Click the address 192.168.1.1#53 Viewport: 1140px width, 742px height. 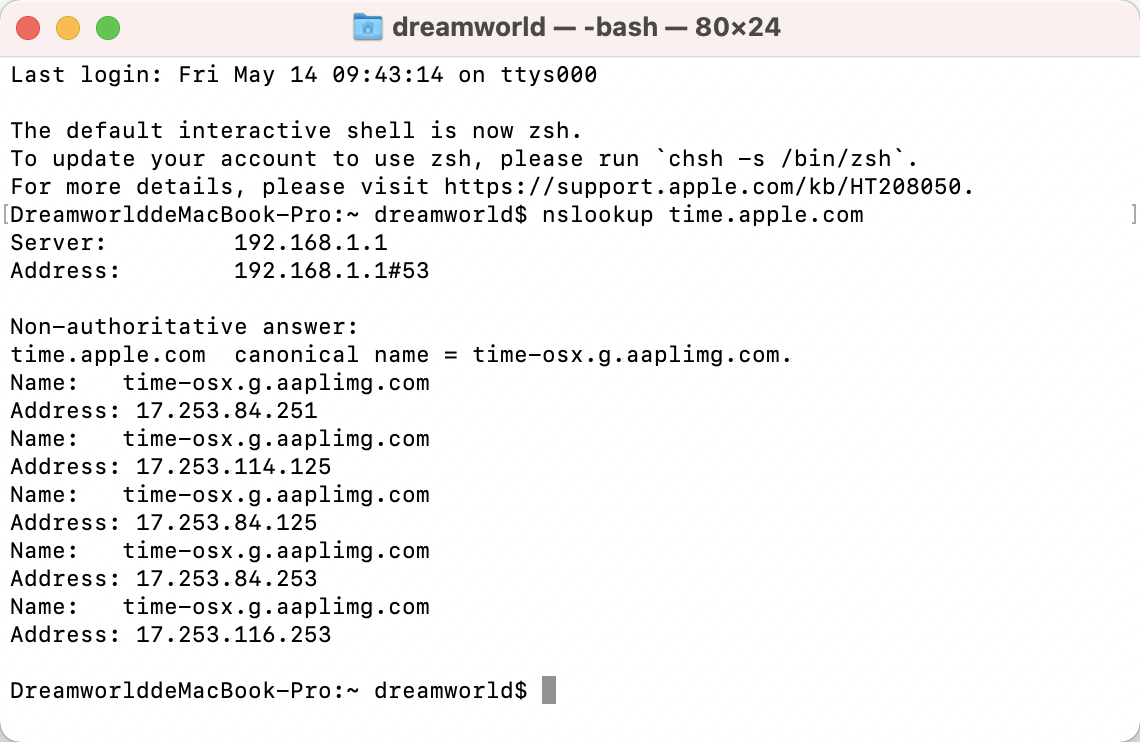(x=331, y=270)
